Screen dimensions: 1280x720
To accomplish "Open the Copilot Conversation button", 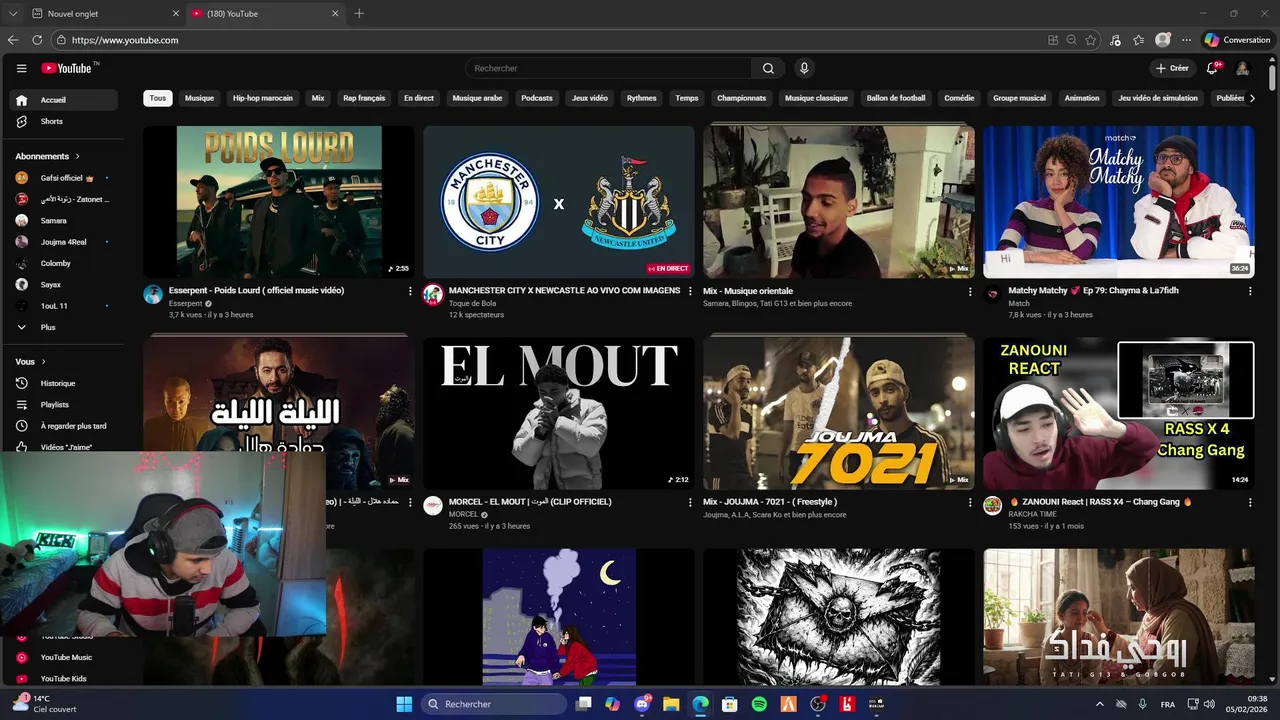I will 1237,40.
